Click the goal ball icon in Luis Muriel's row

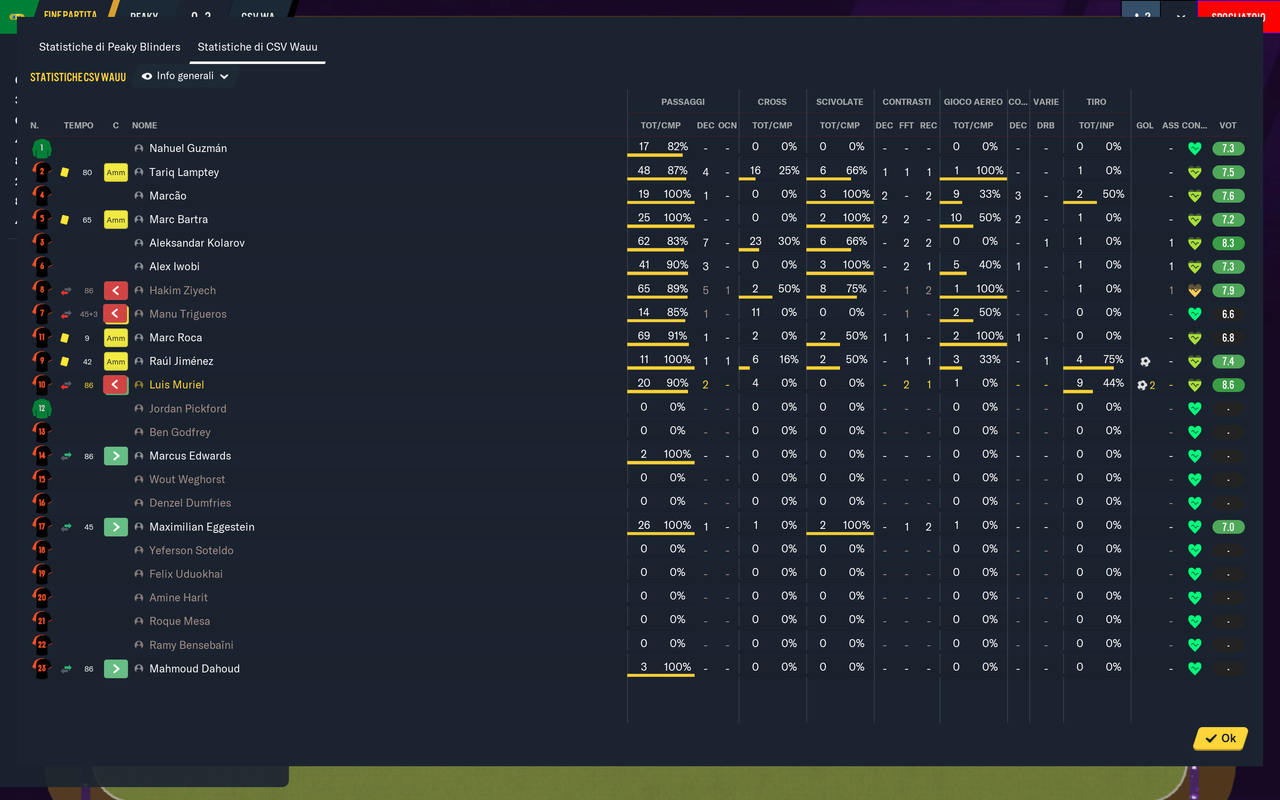1142,385
